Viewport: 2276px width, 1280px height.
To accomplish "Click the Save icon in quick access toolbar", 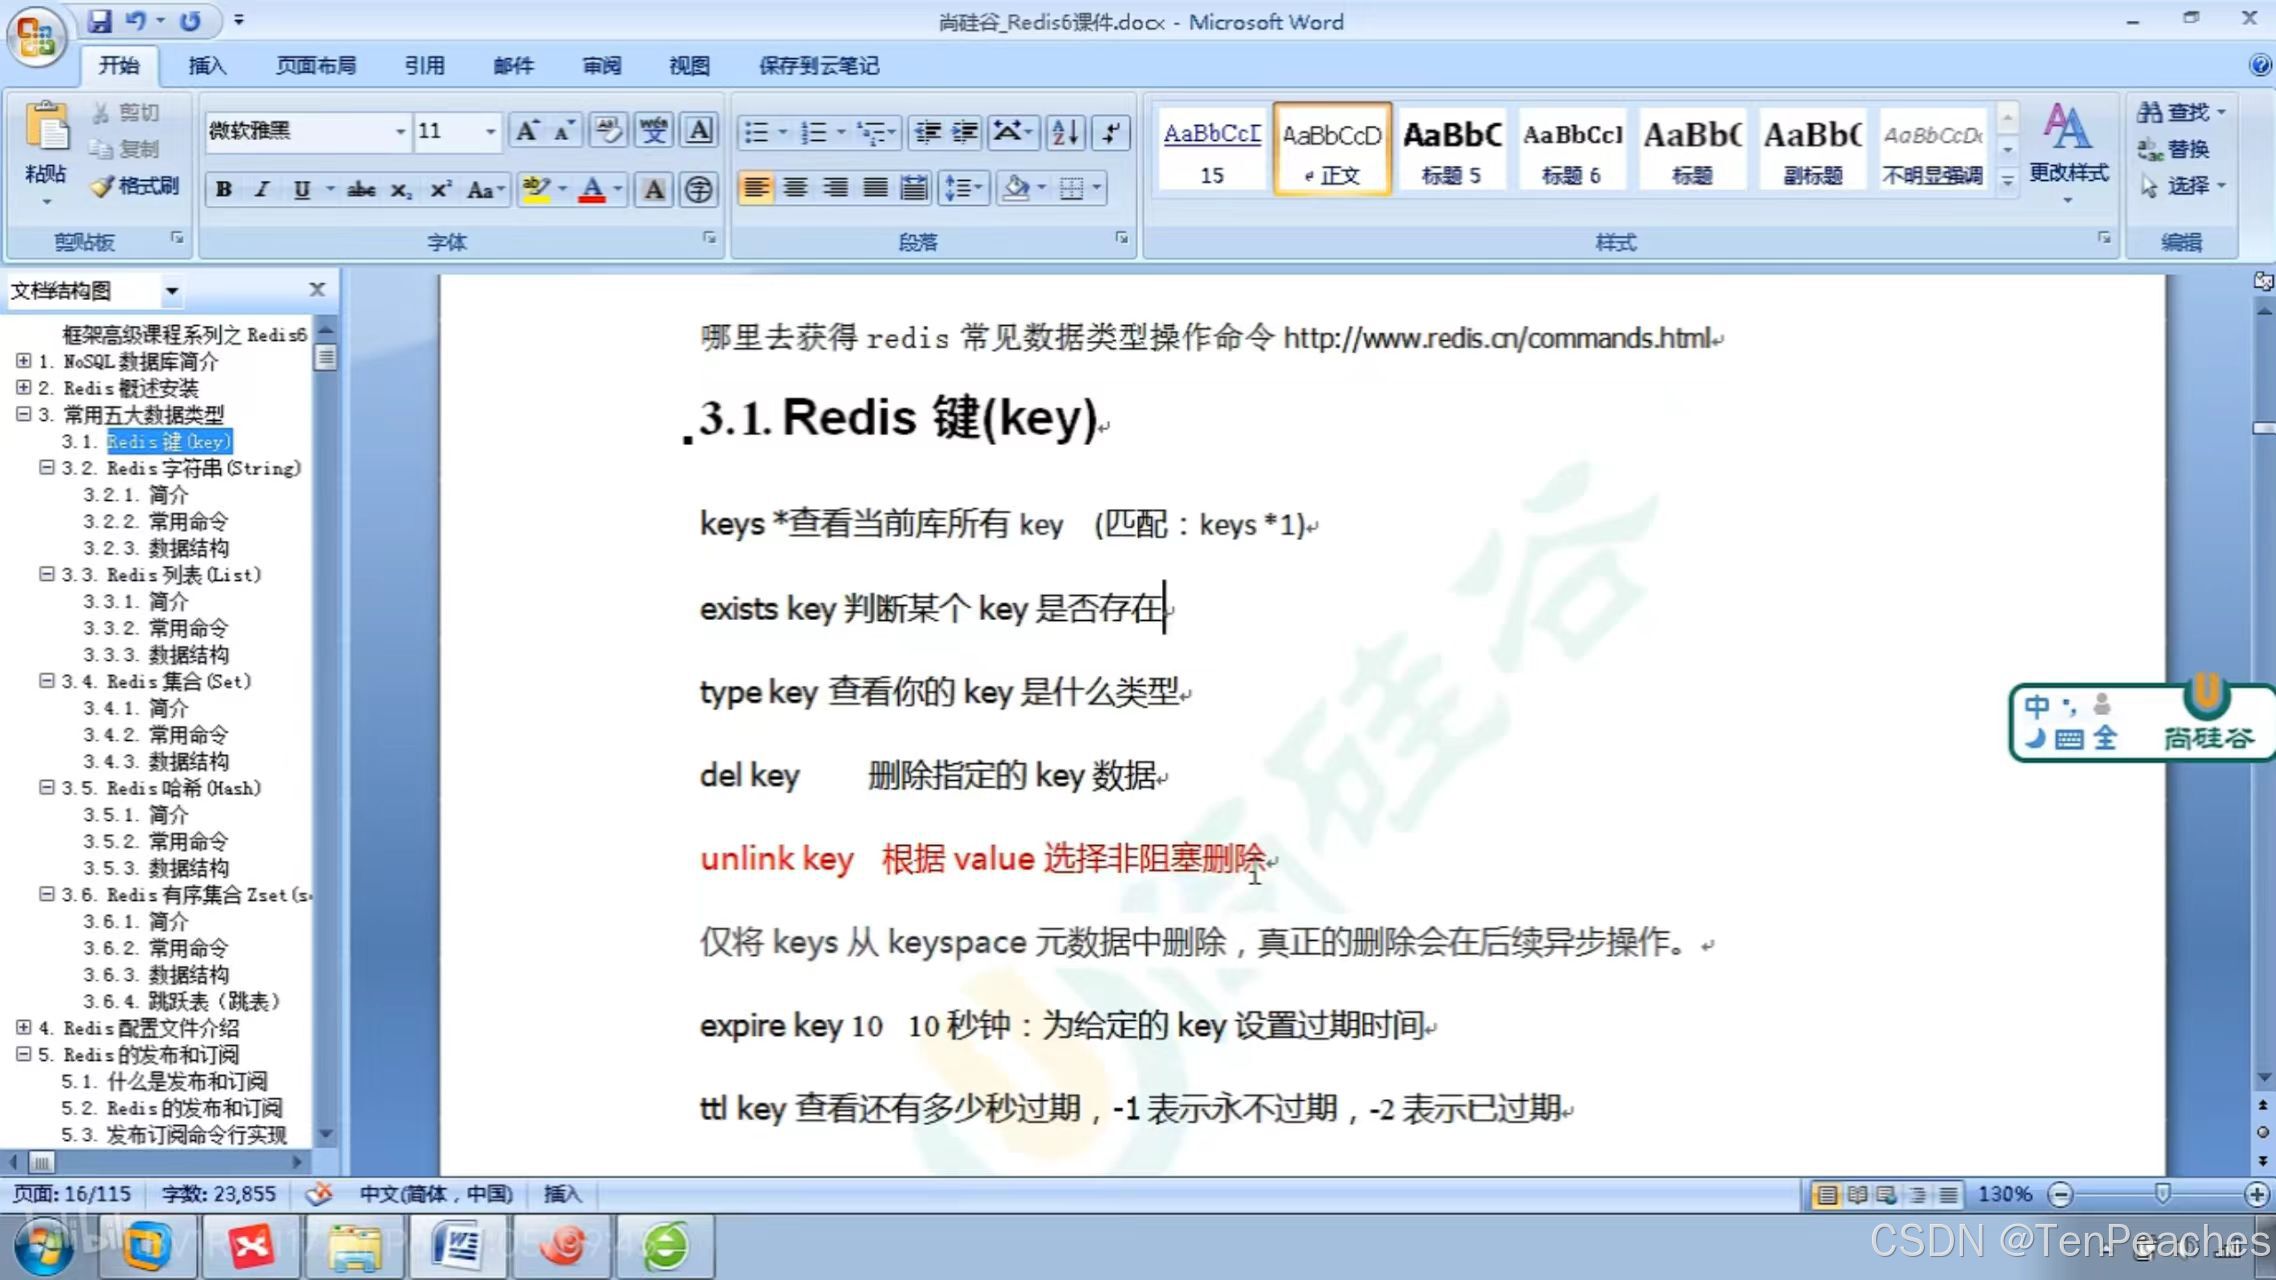I will (x=100, y=20).
